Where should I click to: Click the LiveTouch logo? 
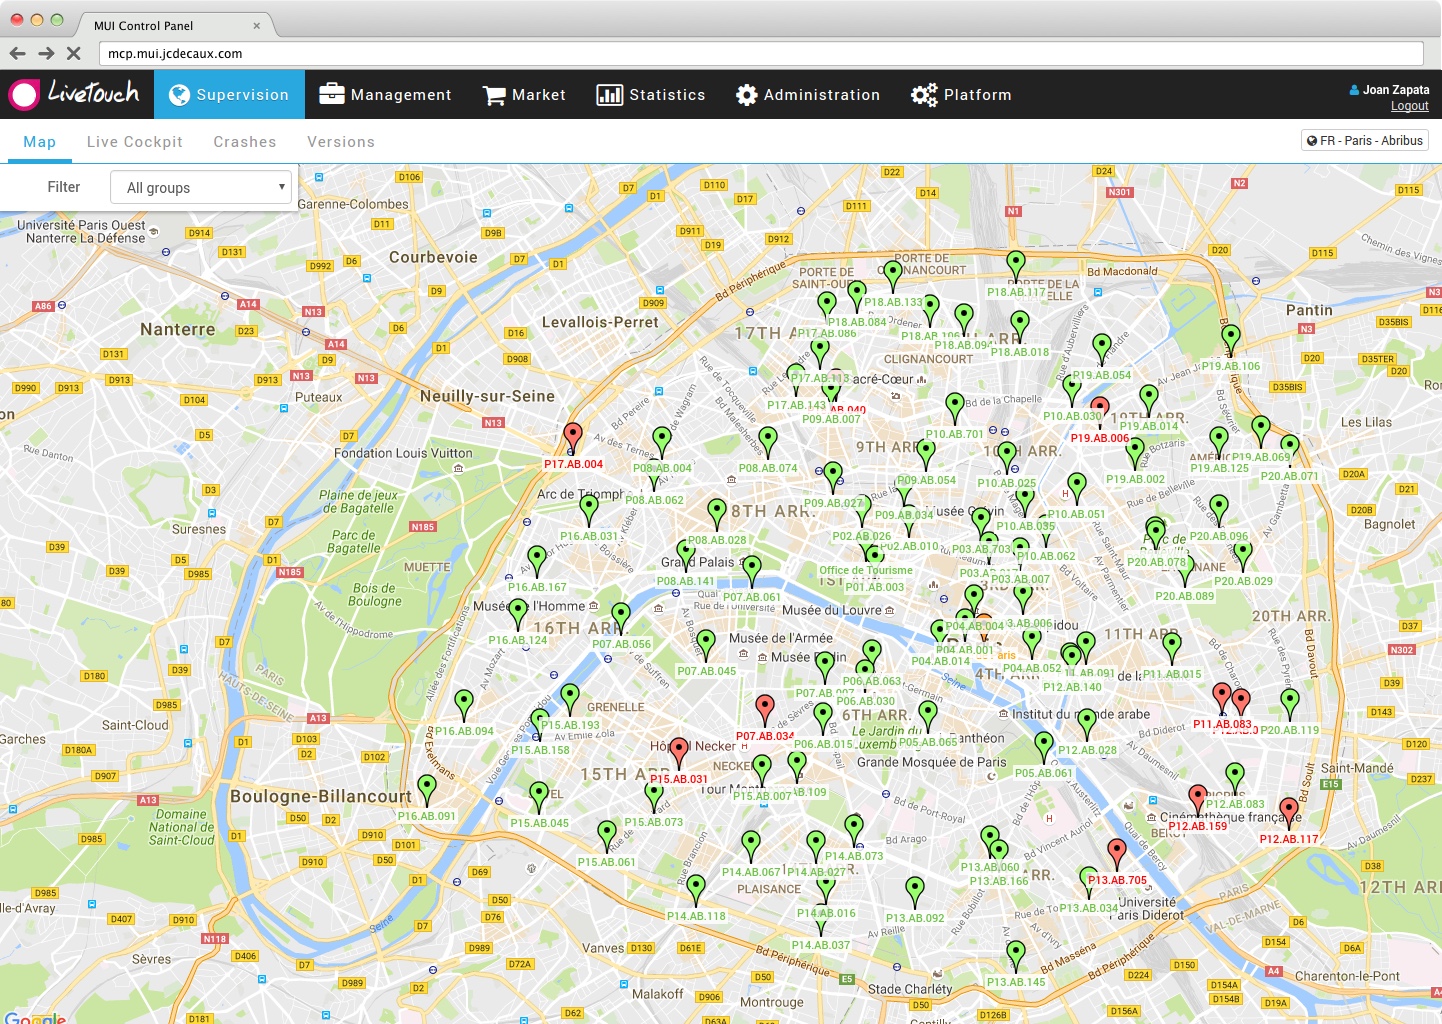pos(75,93)
